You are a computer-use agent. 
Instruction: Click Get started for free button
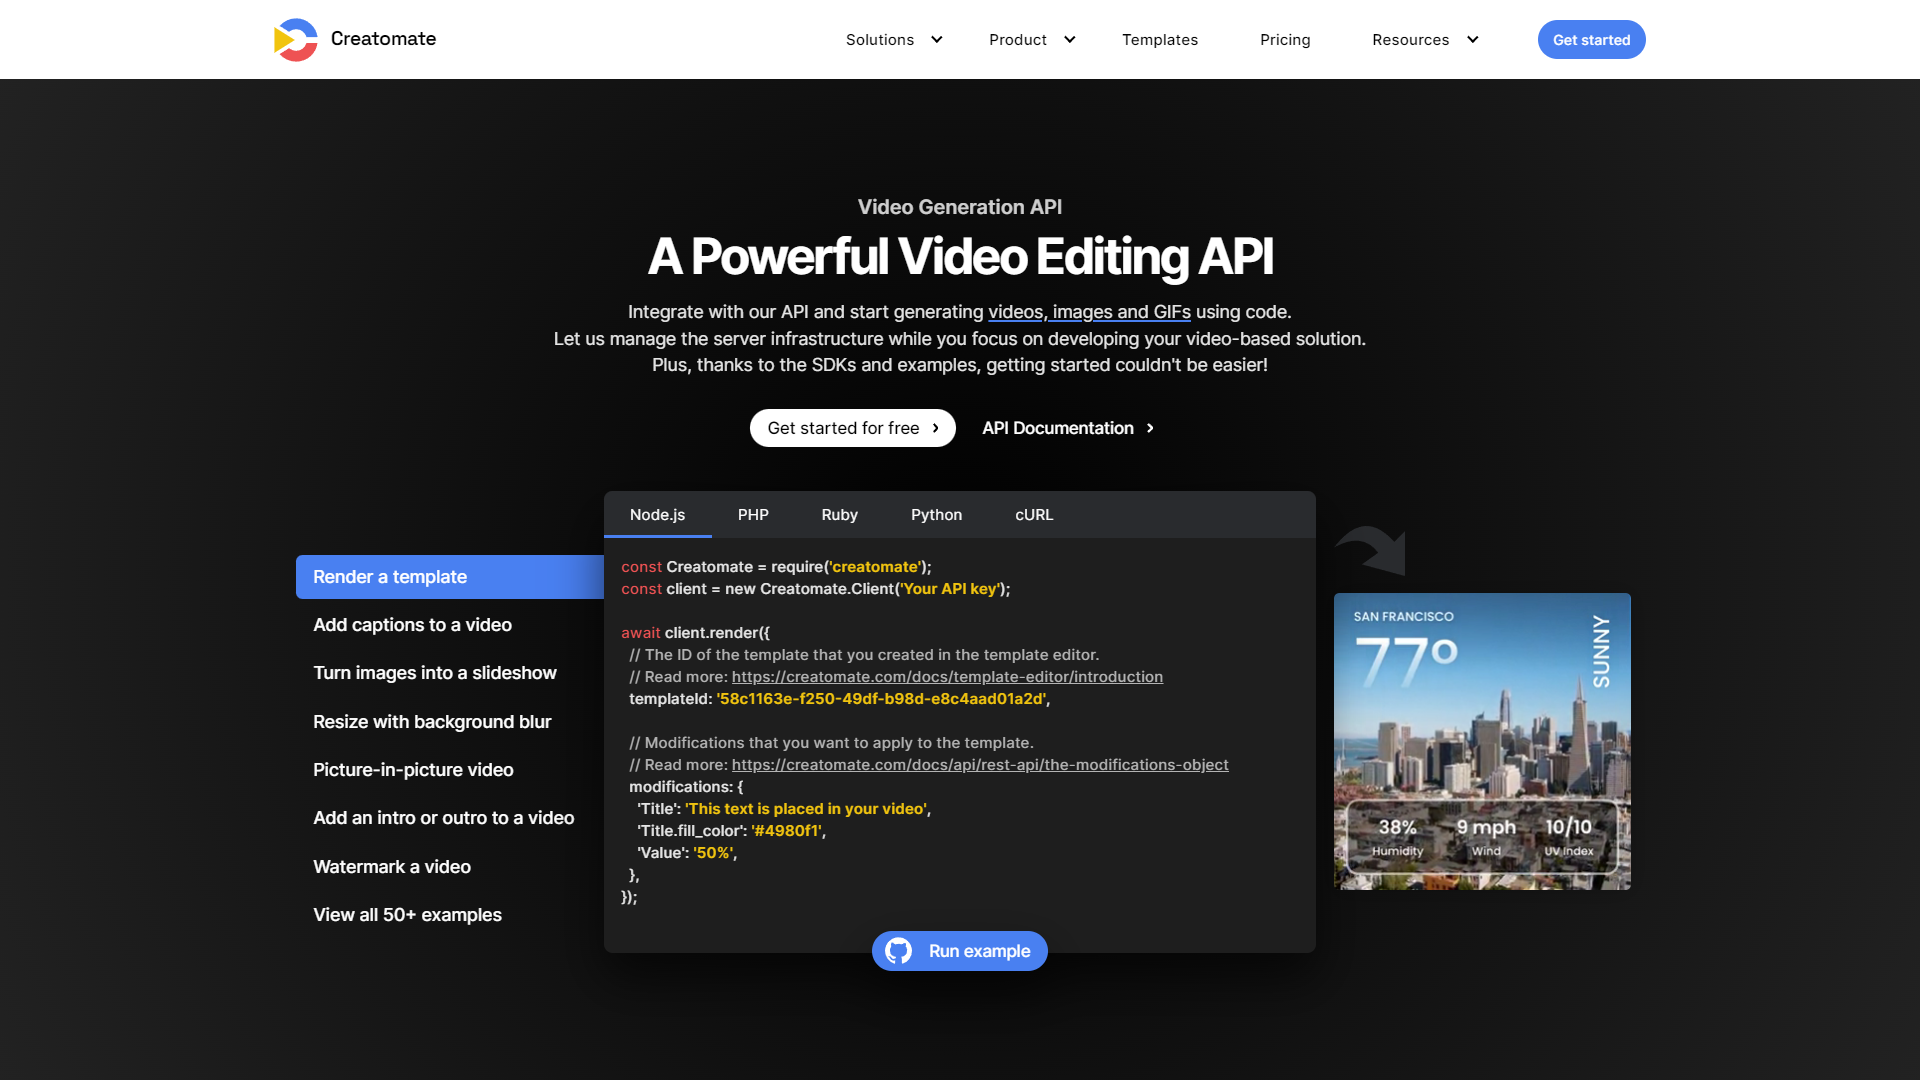click(852, 428)
